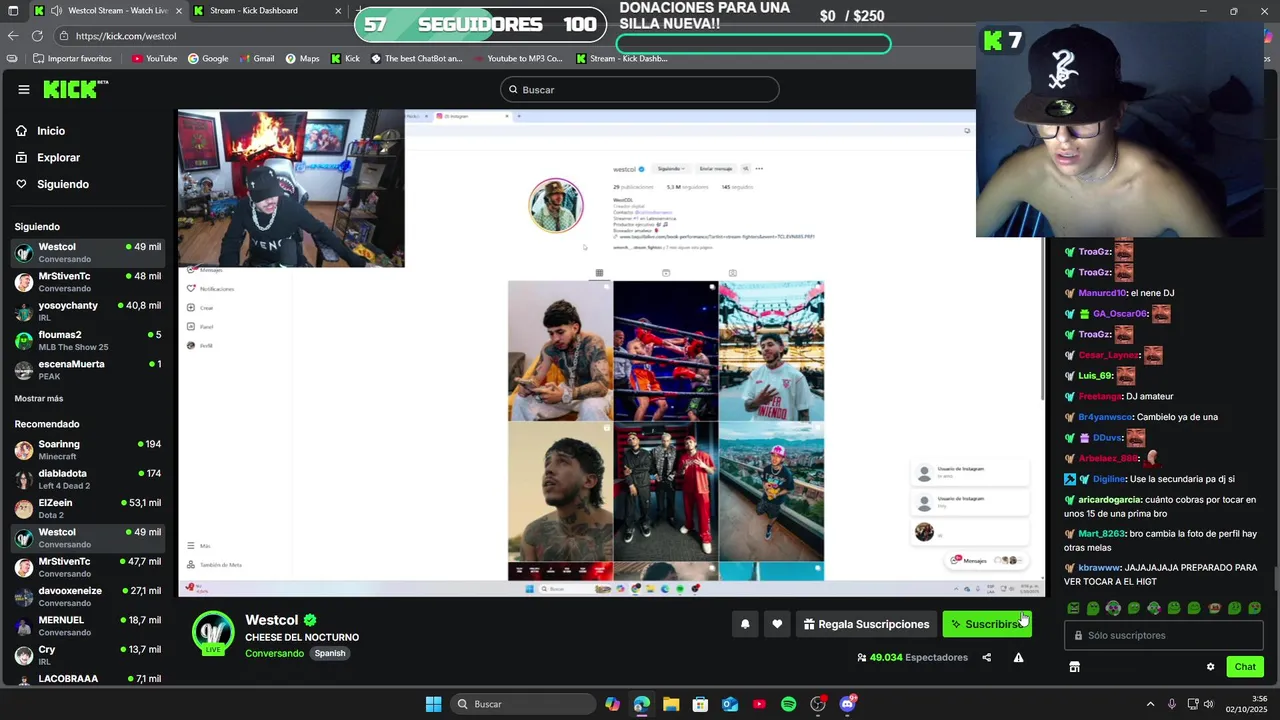1280x720 pixels.
Task: Click chat username Manurcd10
Action: 1103,293
